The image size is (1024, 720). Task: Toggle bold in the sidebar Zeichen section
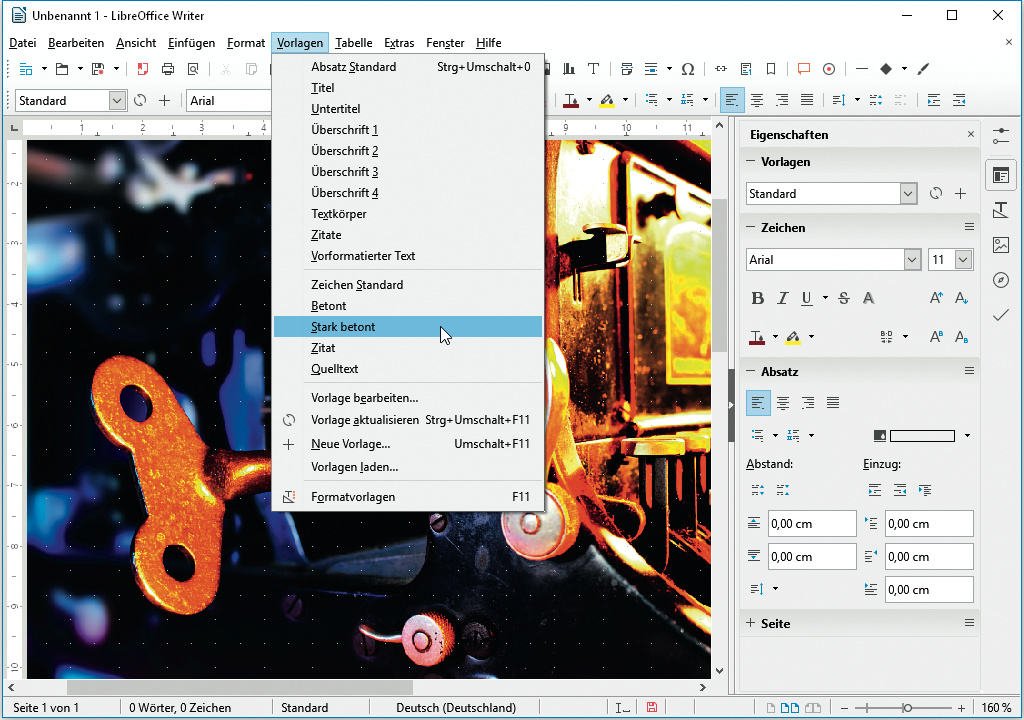tap(757, 298)
